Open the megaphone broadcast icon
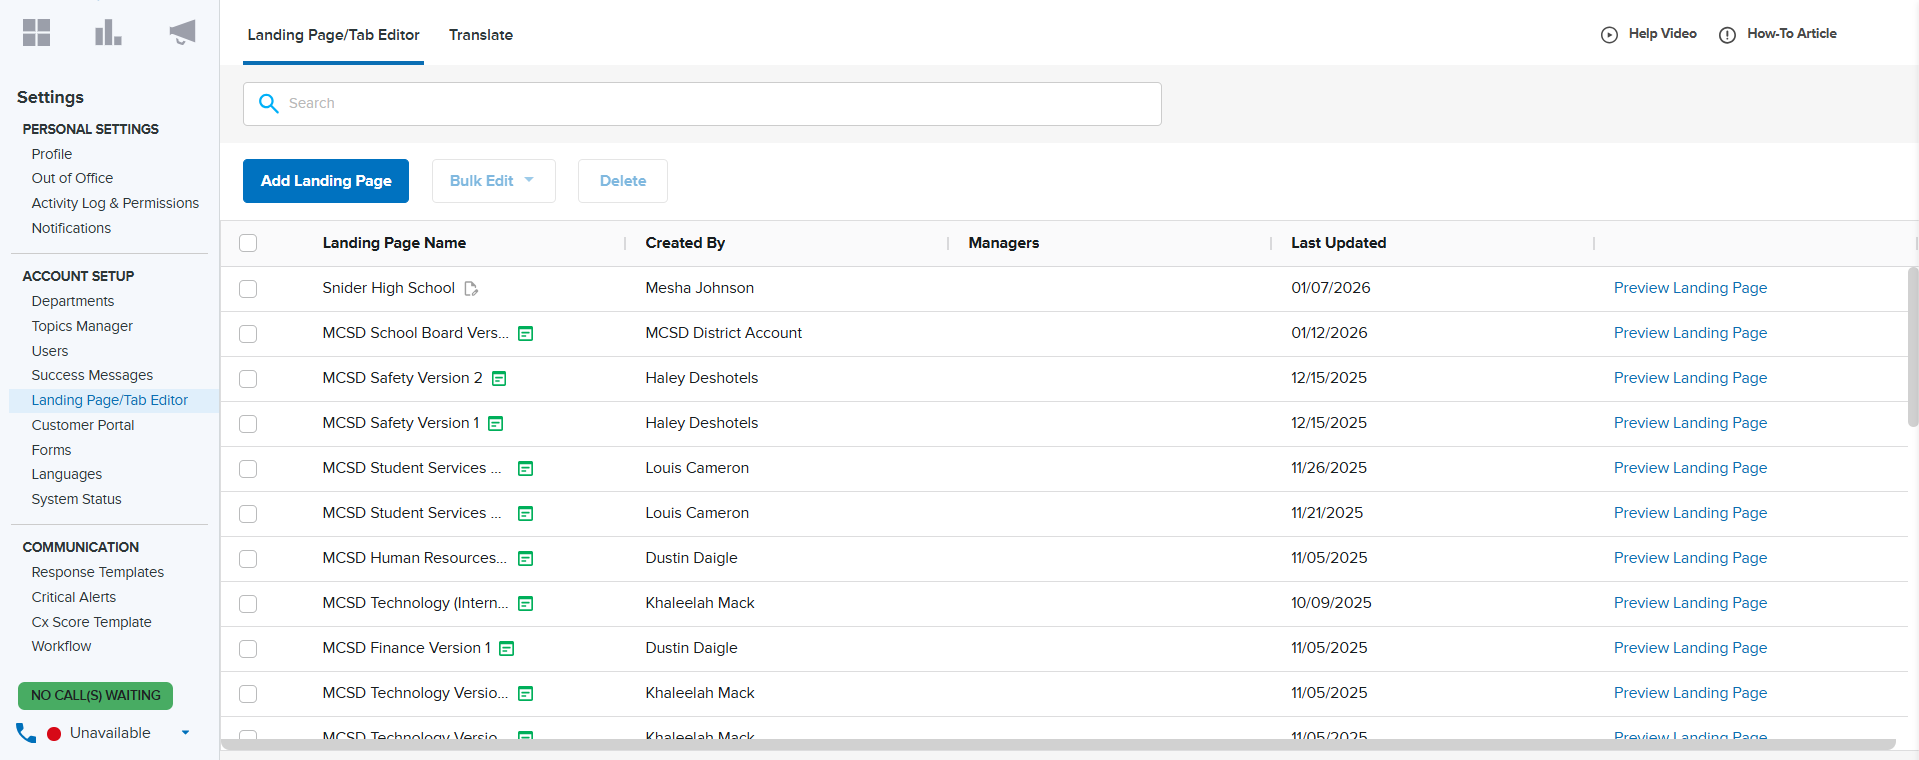 pos(182,33)
